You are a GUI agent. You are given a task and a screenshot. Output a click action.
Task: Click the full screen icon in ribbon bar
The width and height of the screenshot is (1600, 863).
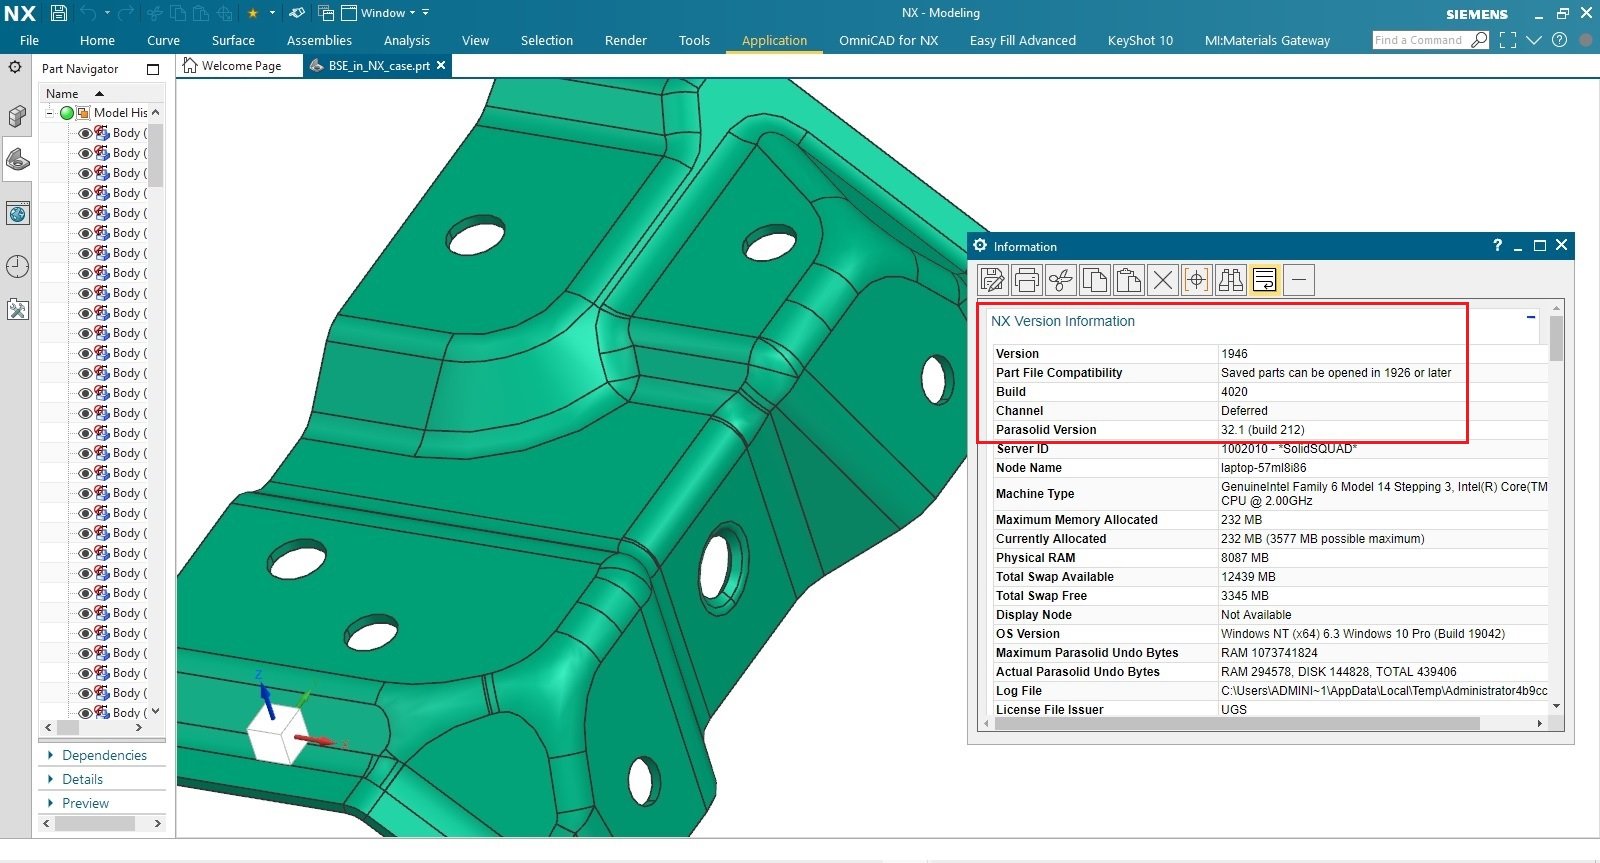tap(1508, 40)
